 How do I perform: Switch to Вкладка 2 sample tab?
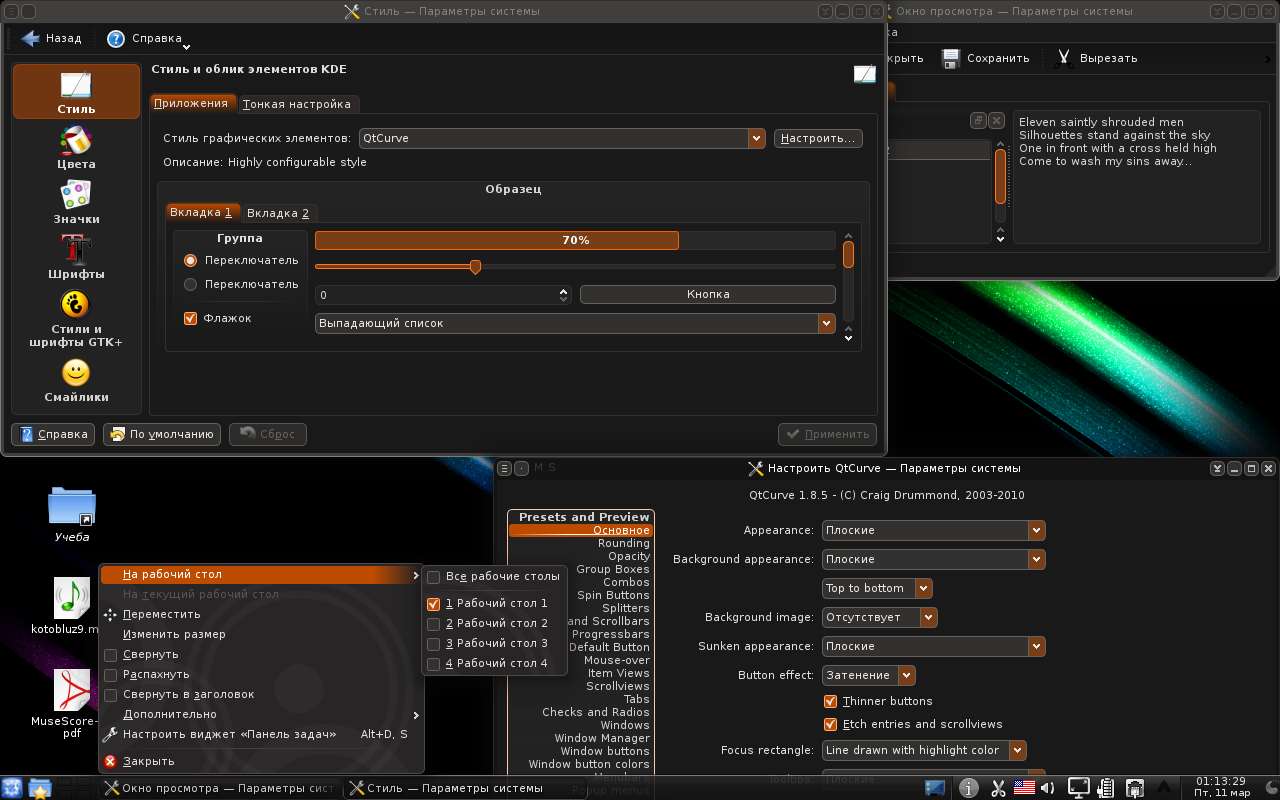coord(279,213)
